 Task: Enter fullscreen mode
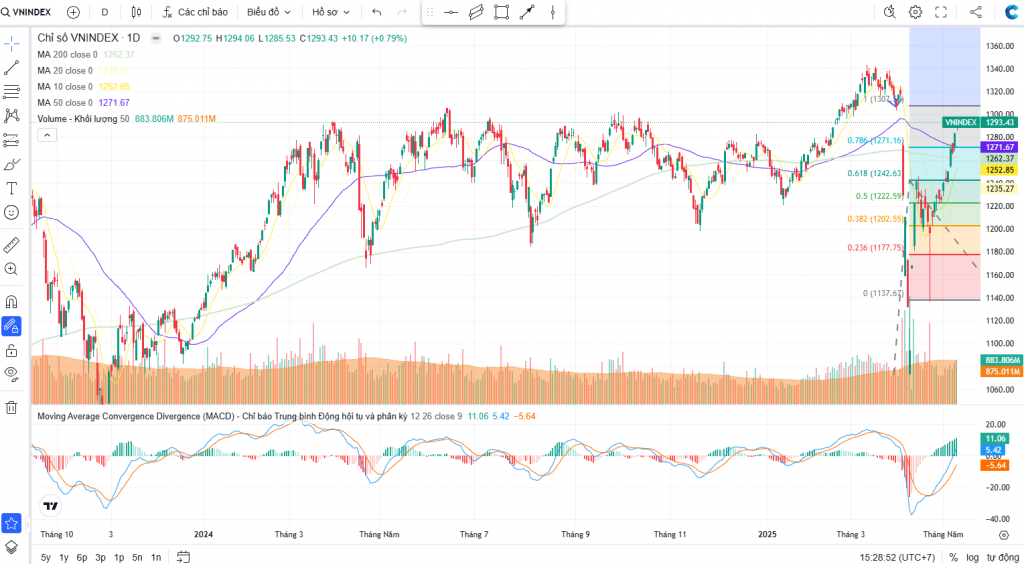[940, 12]
